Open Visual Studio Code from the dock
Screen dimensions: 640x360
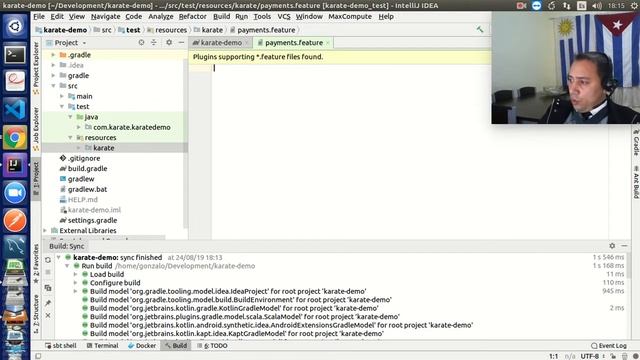tap(15, 110)
